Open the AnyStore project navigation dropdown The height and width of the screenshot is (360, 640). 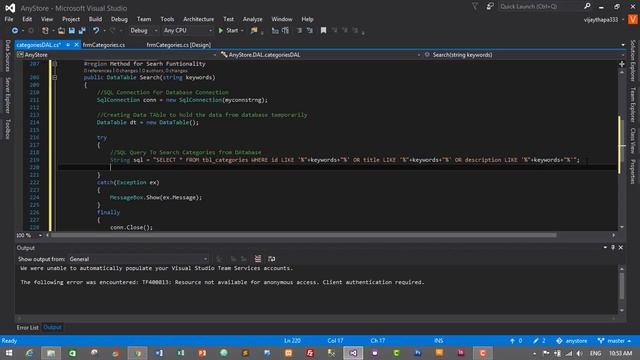tap(116, 55)
